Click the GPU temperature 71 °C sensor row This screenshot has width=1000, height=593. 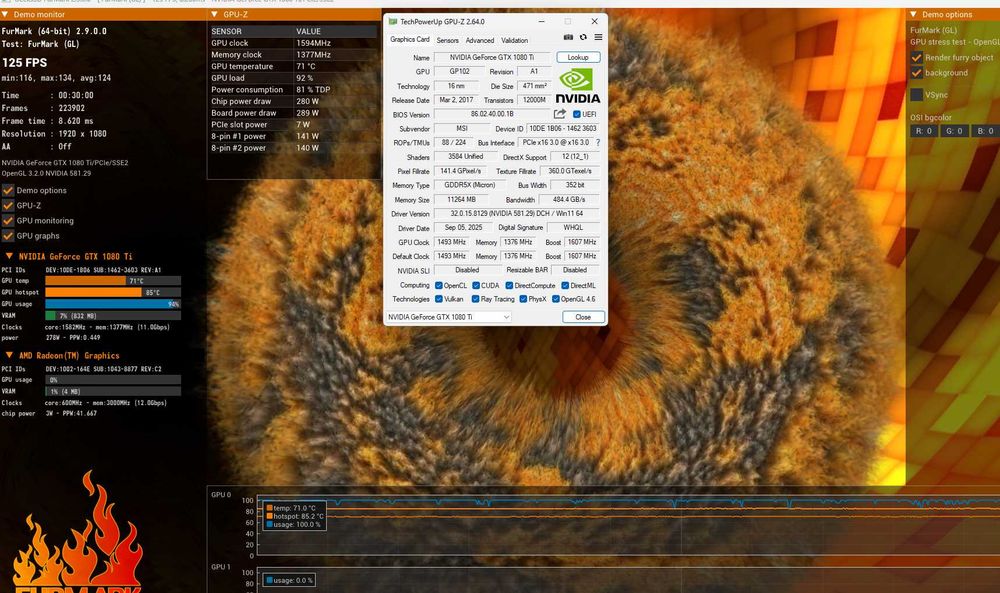coord(294,66)
